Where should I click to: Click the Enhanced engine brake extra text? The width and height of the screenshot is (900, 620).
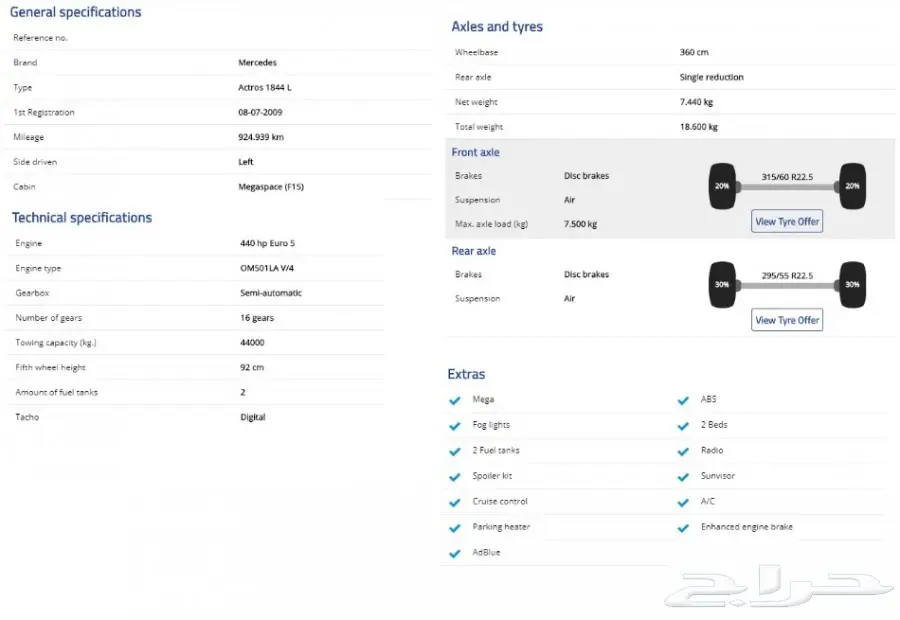(x=746, y=527)
